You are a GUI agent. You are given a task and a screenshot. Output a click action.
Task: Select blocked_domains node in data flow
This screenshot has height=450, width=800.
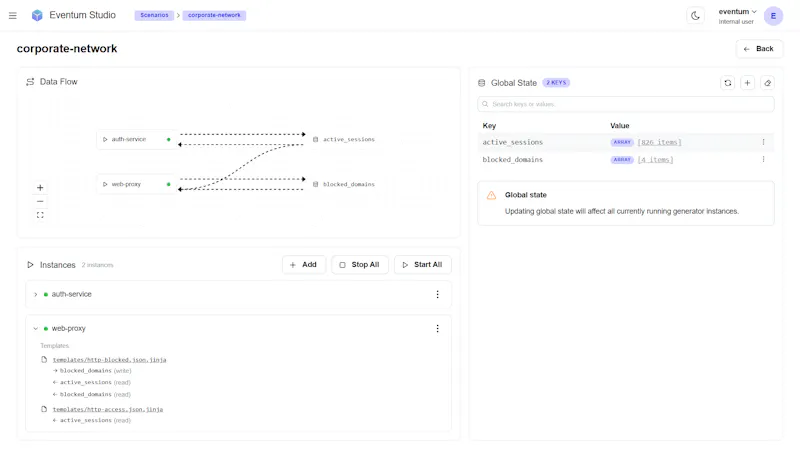tap(344, 184)
